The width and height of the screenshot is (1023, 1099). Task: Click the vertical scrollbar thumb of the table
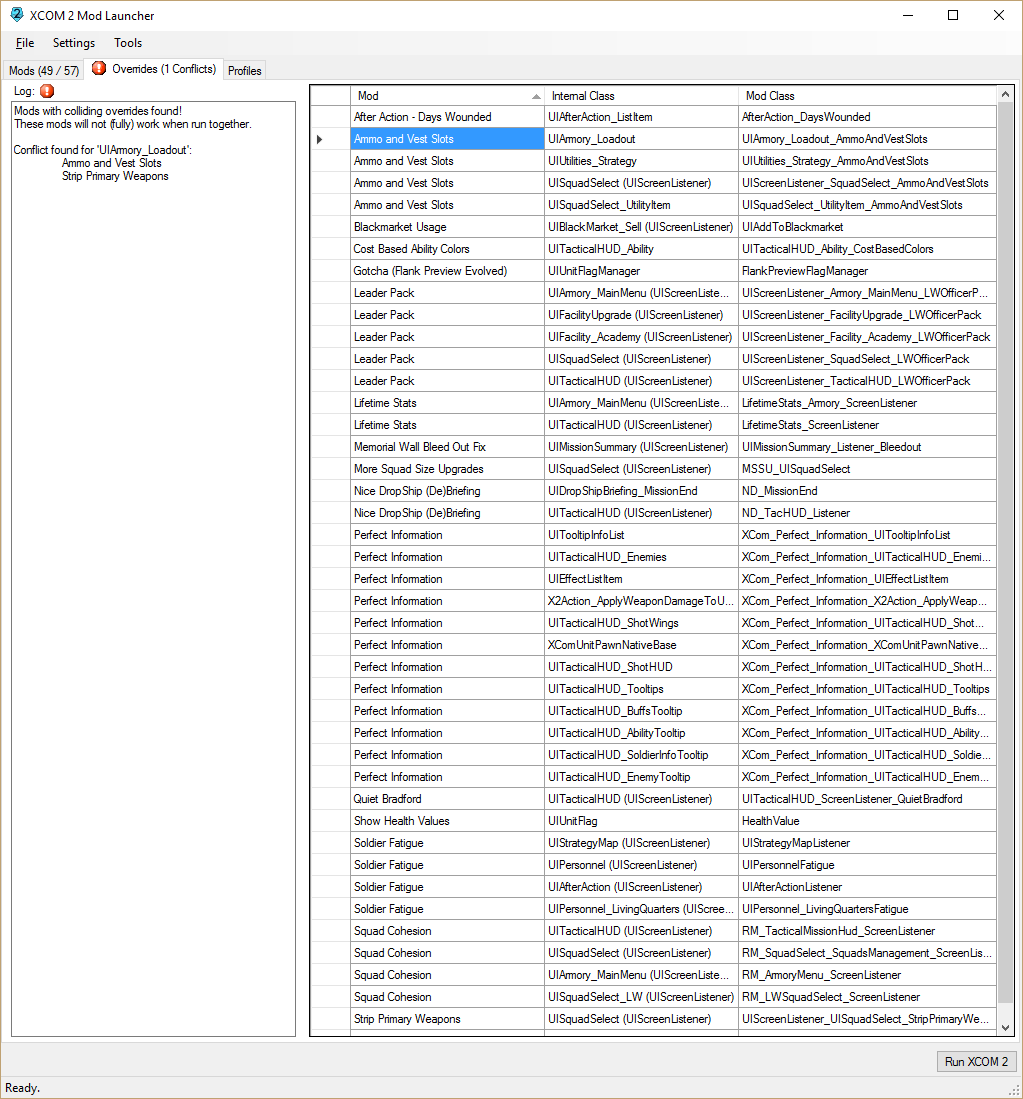(1005, 554)
